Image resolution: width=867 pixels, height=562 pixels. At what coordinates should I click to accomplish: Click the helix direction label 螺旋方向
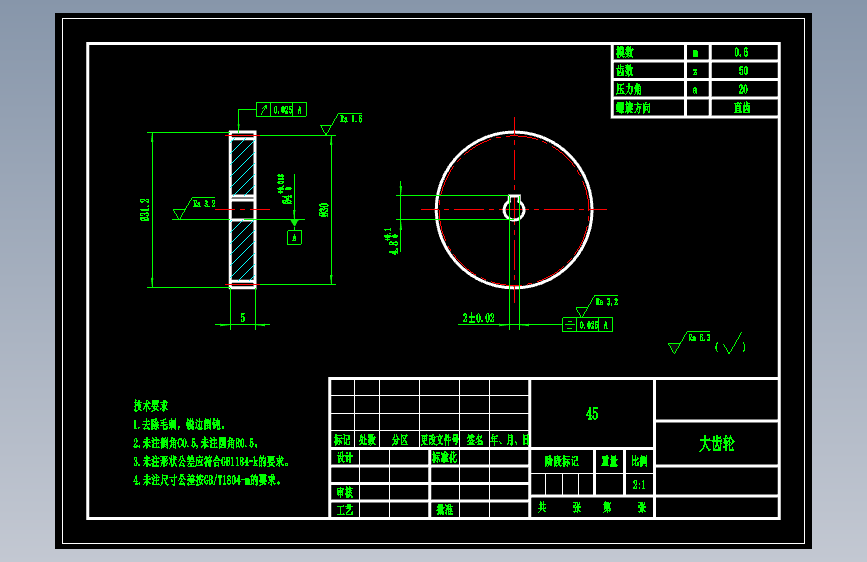[x=633, y=108]
